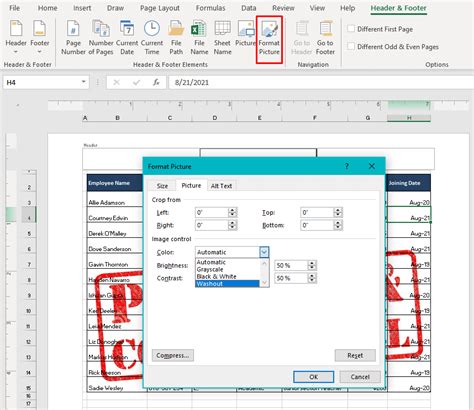
Task: Click the Right crop spinner arrows
Action: tap(233, 225)
